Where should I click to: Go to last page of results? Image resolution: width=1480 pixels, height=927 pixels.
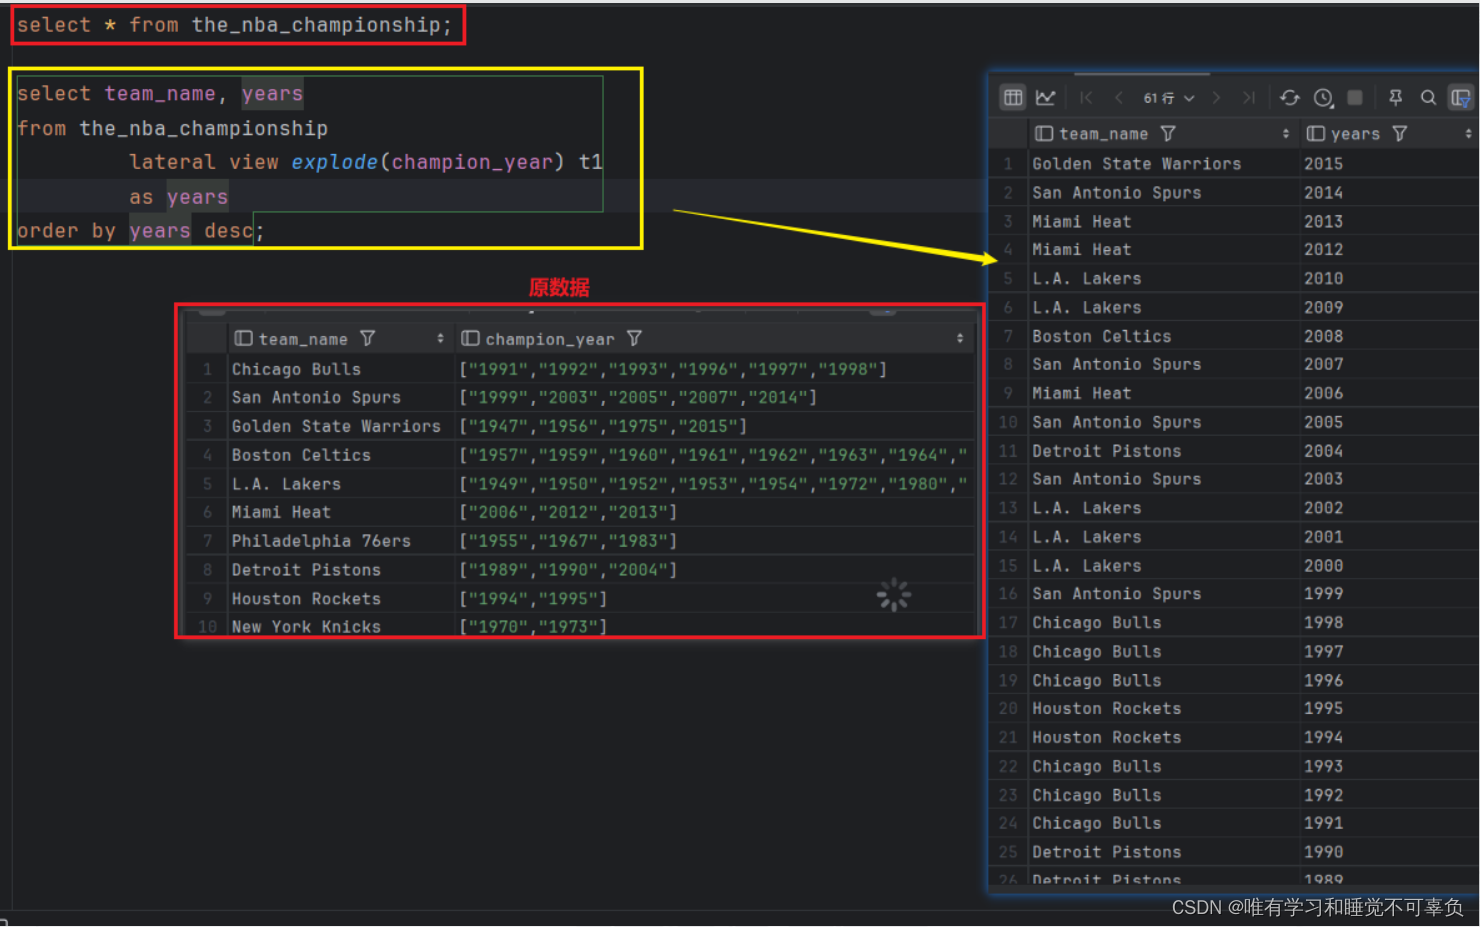coord(1248,97)
